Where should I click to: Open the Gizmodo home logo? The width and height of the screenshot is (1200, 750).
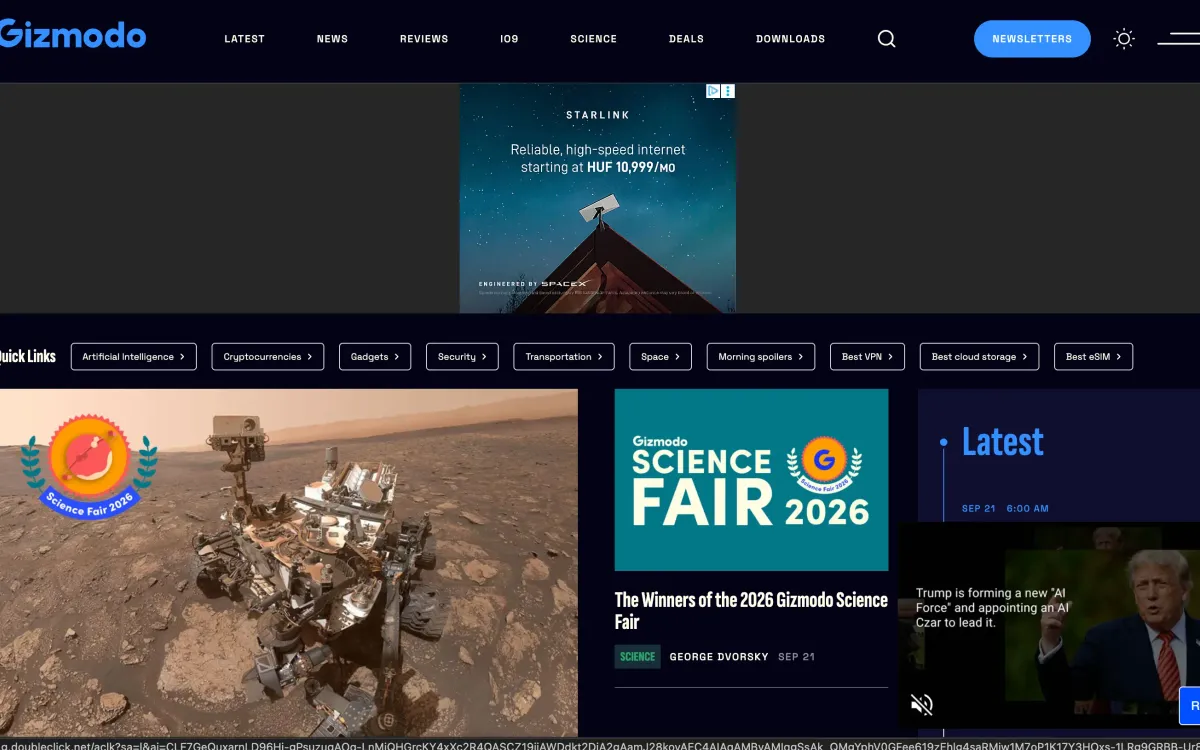72,35
